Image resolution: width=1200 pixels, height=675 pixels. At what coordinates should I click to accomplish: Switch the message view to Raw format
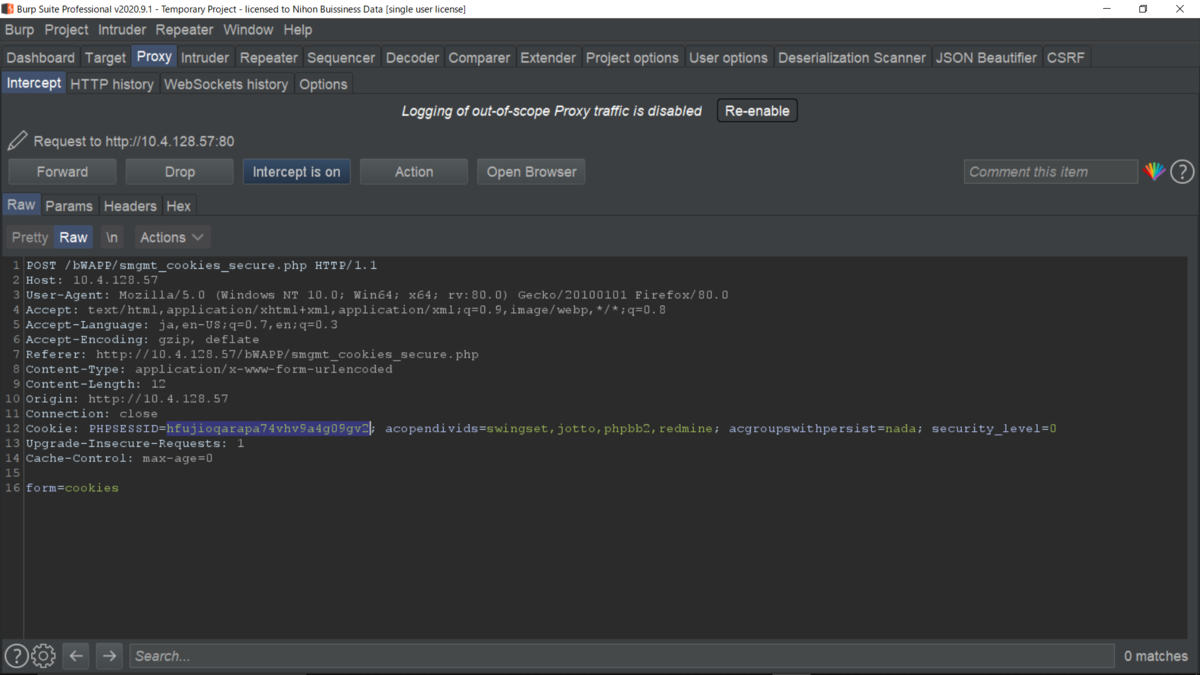[x=73, y=237]
